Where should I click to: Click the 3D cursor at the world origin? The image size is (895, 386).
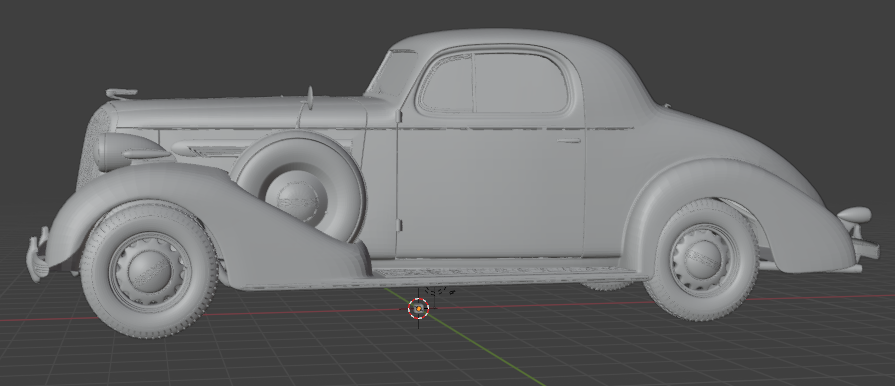[418, 308]
